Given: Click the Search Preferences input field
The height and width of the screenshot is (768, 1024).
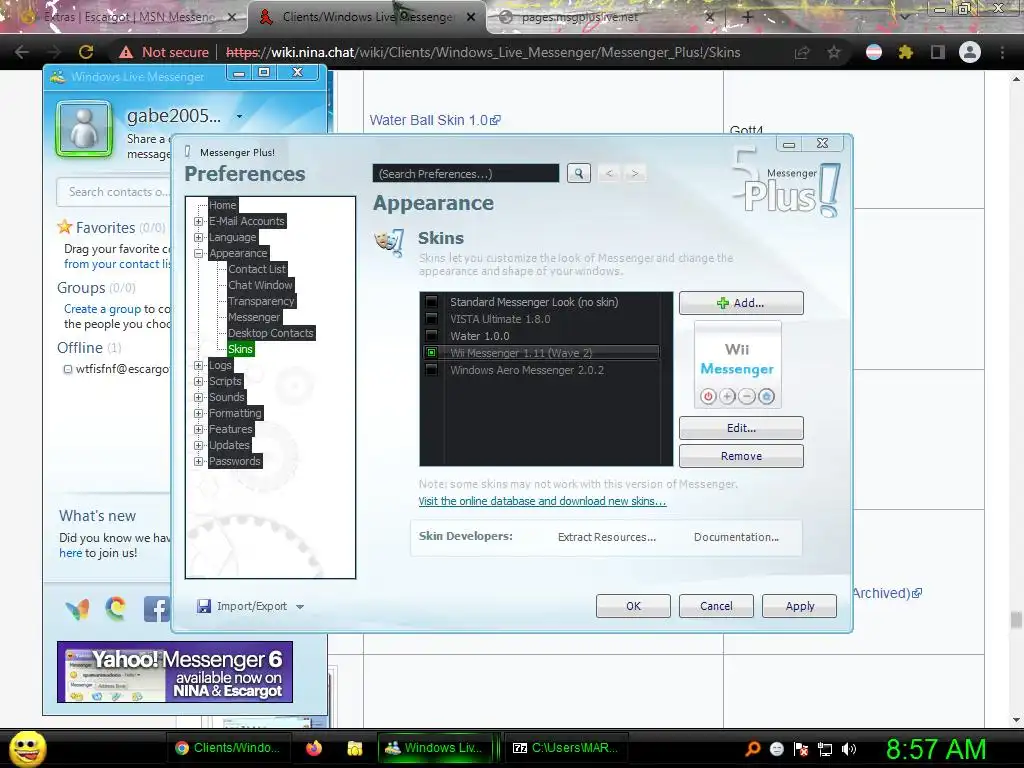Looking at the screenshot, I should click(466, 174).
